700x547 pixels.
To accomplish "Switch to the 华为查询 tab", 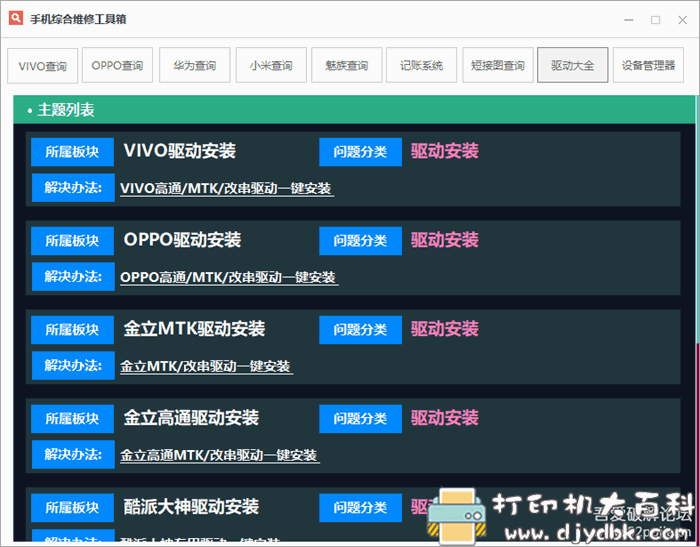I will pyautogui.click(x=195, y=65).
